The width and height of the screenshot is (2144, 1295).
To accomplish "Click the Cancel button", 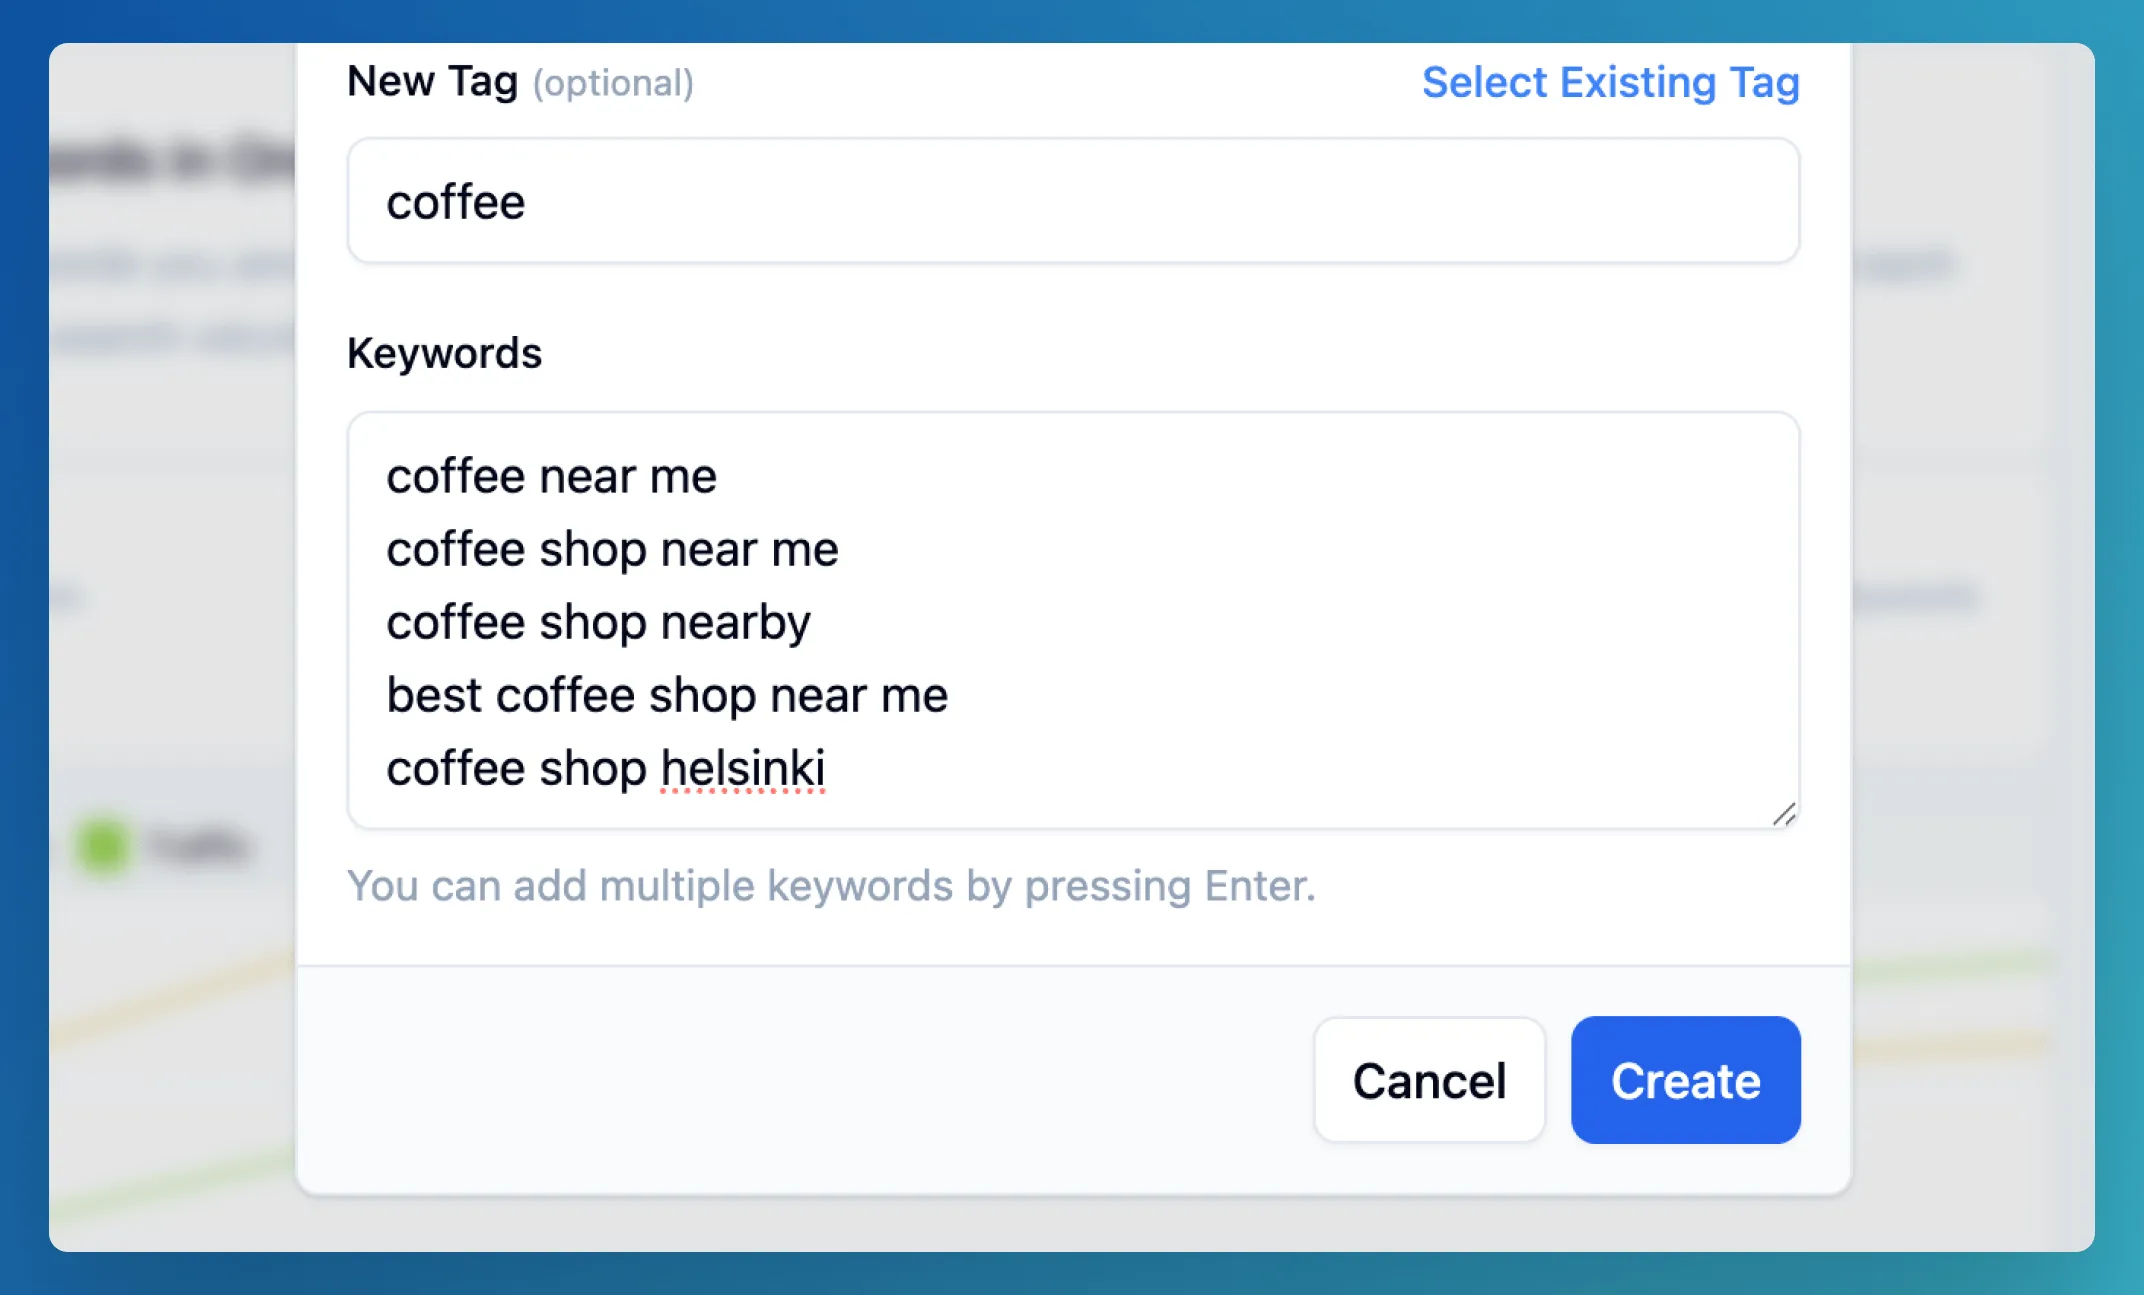I will pos(1429,1080).
